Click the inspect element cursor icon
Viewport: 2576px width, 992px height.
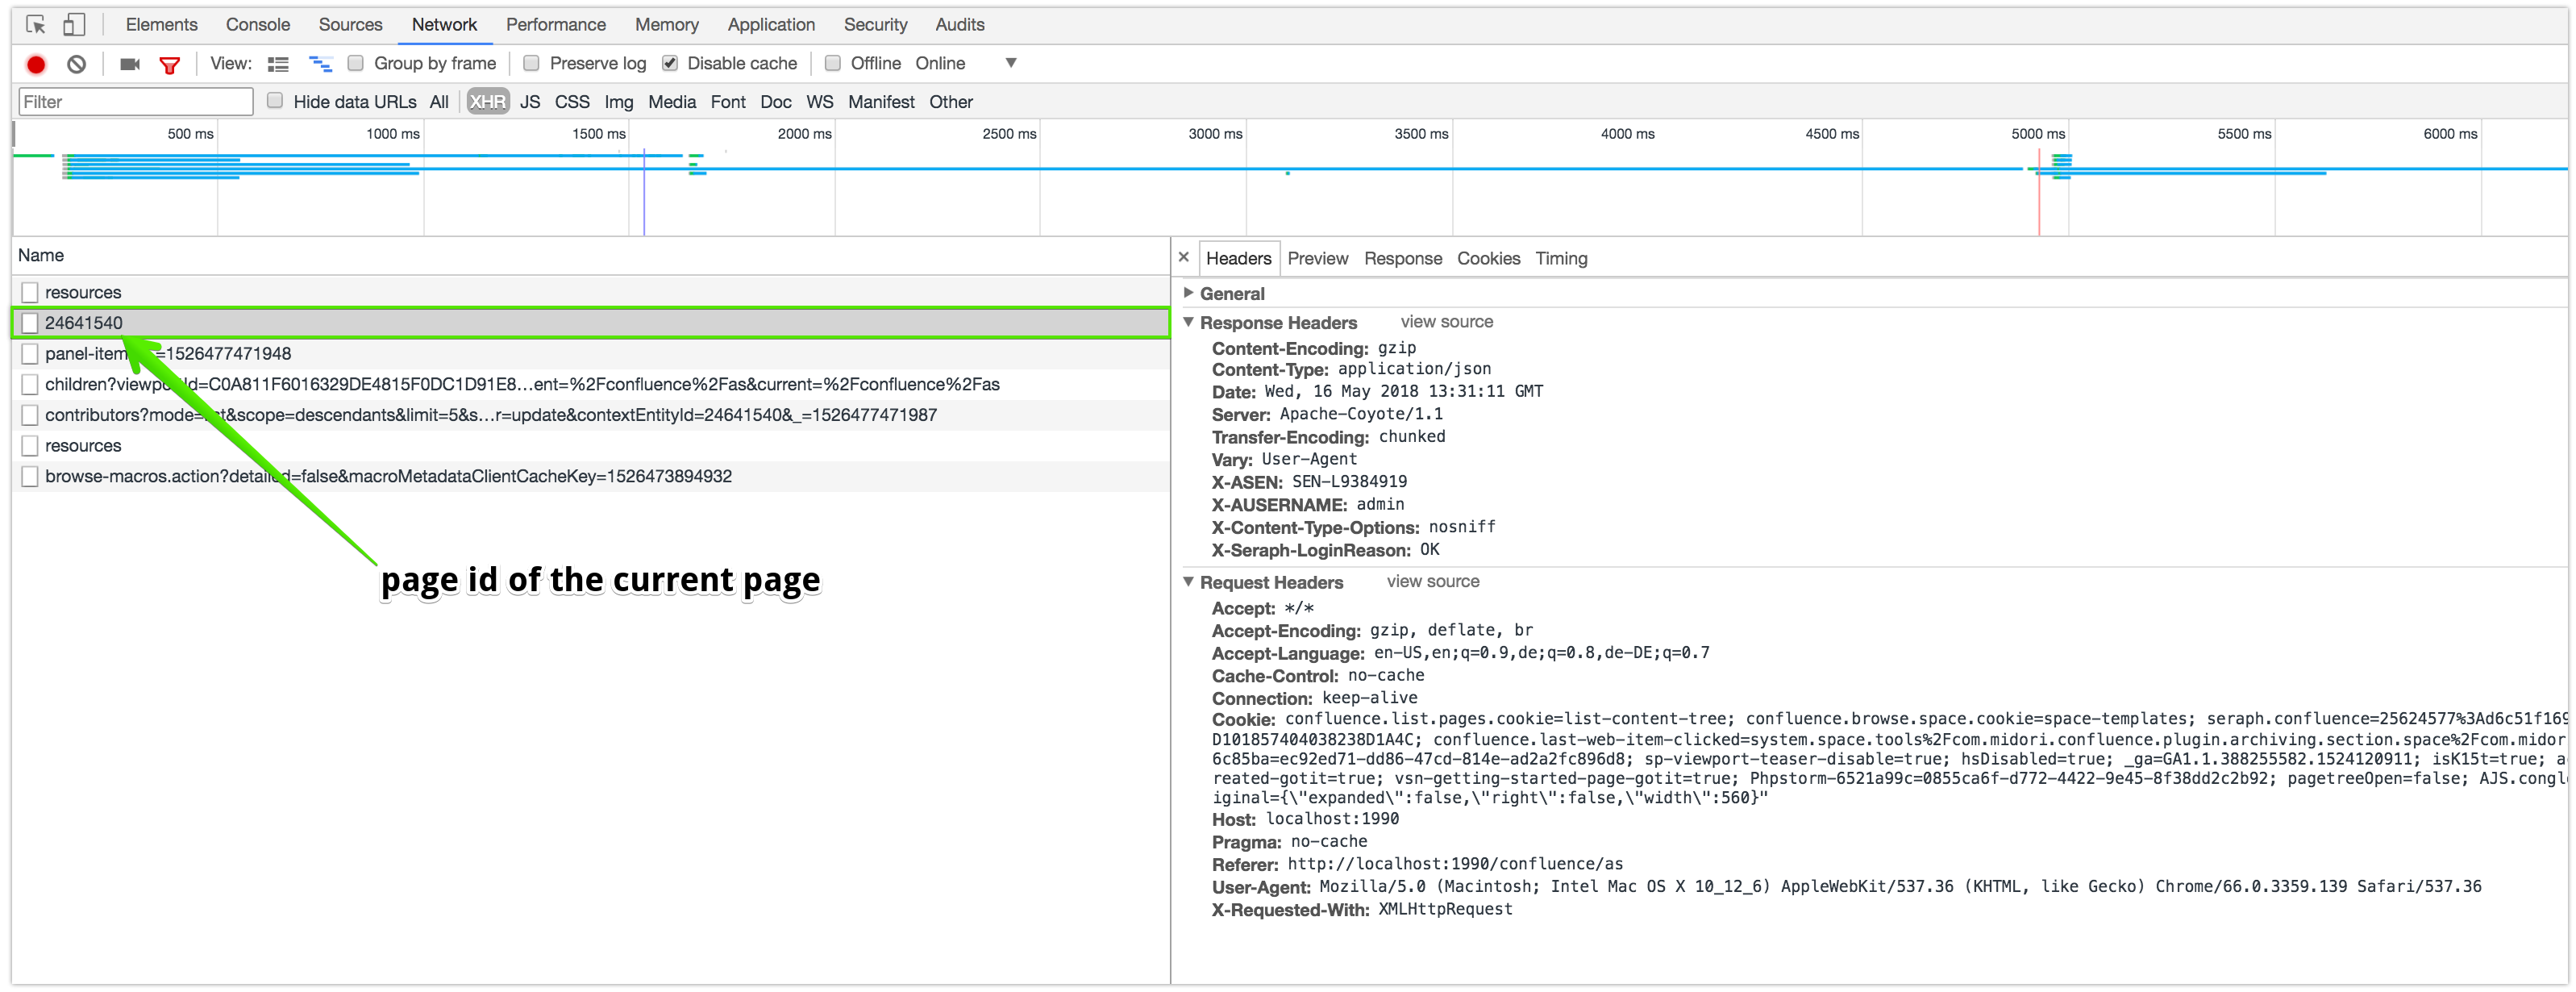36,24
